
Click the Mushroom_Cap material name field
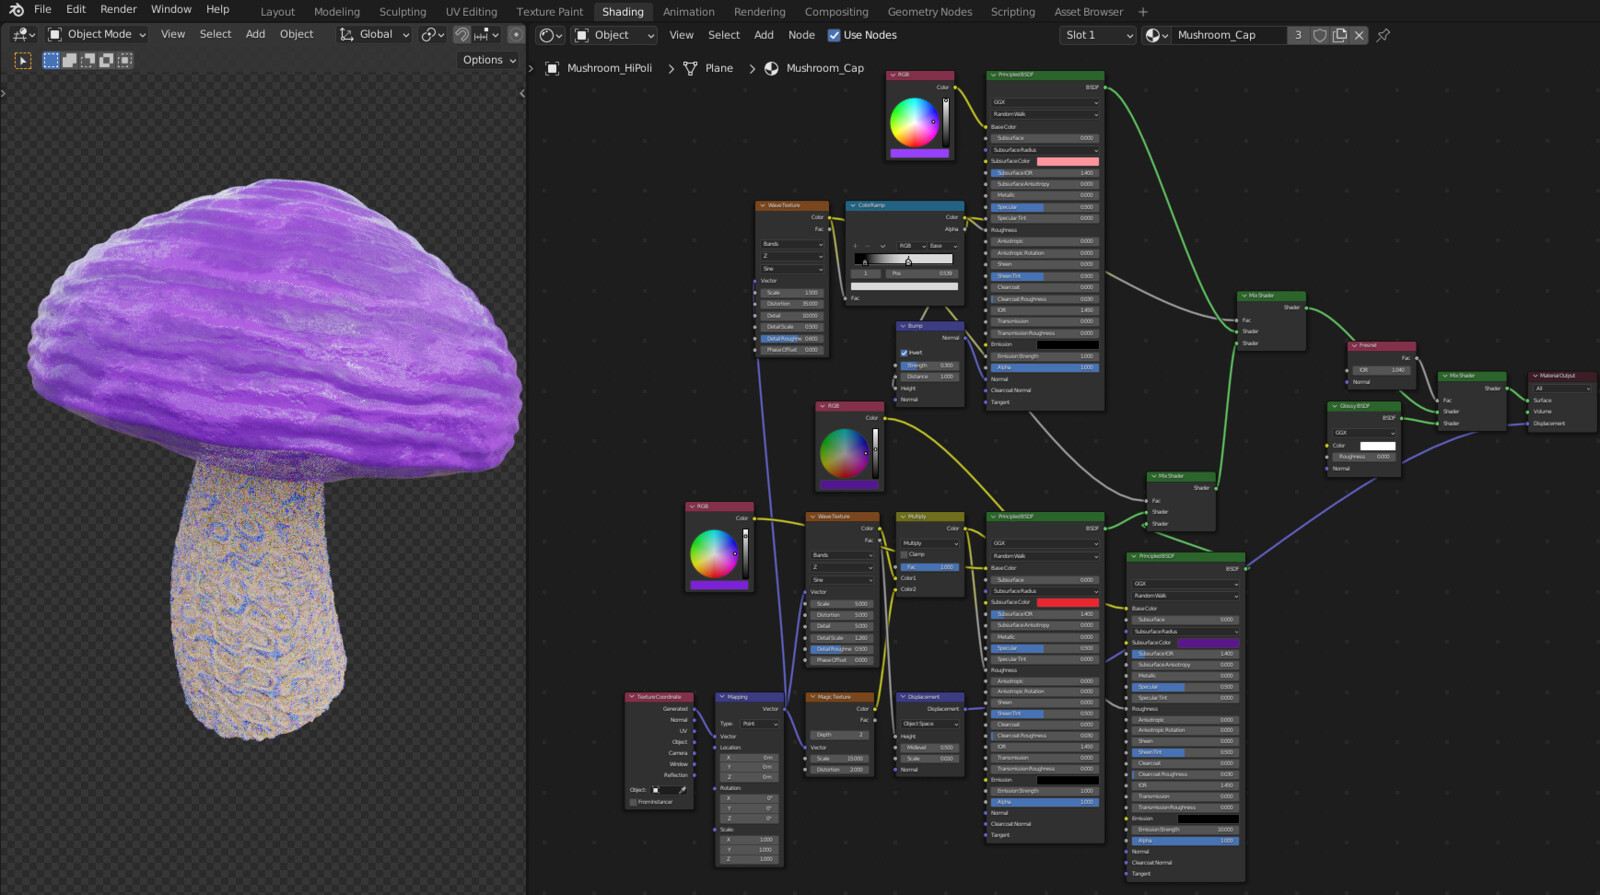pos(1229,35)
